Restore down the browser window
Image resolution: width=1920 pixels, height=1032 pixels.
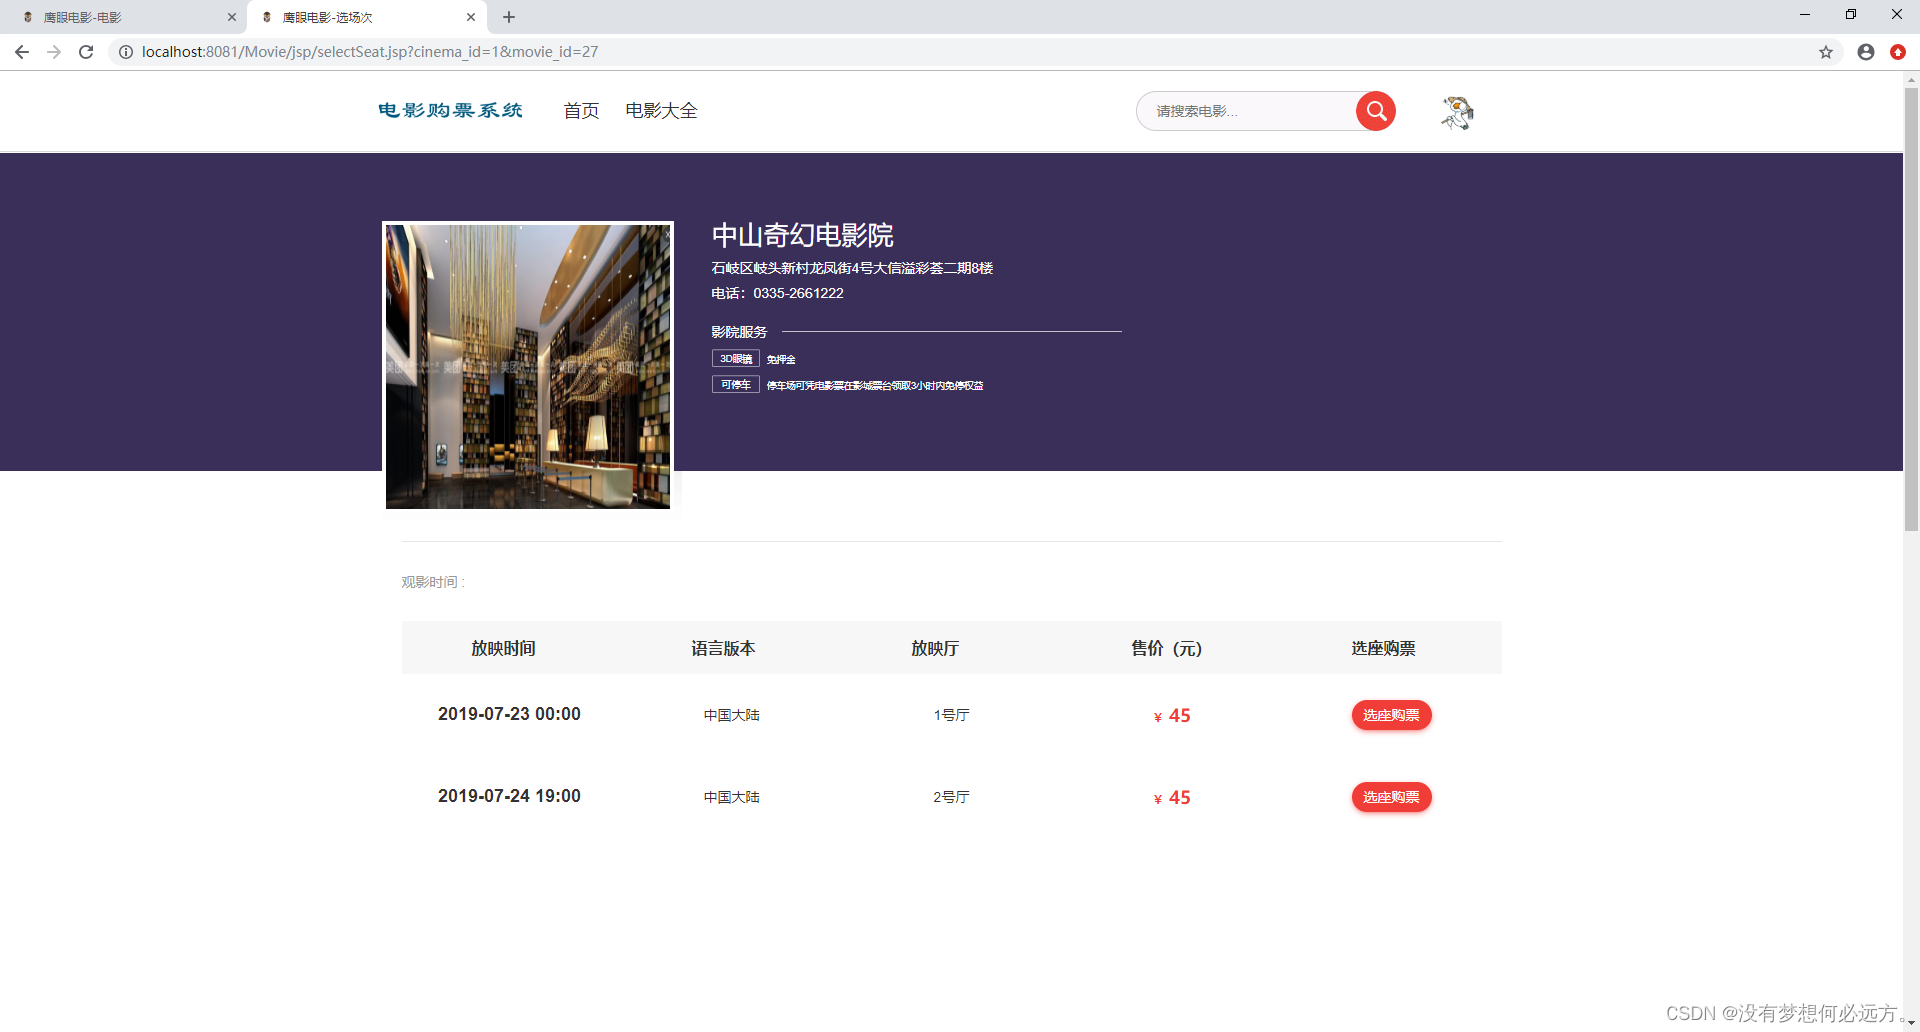point(1851,15)
